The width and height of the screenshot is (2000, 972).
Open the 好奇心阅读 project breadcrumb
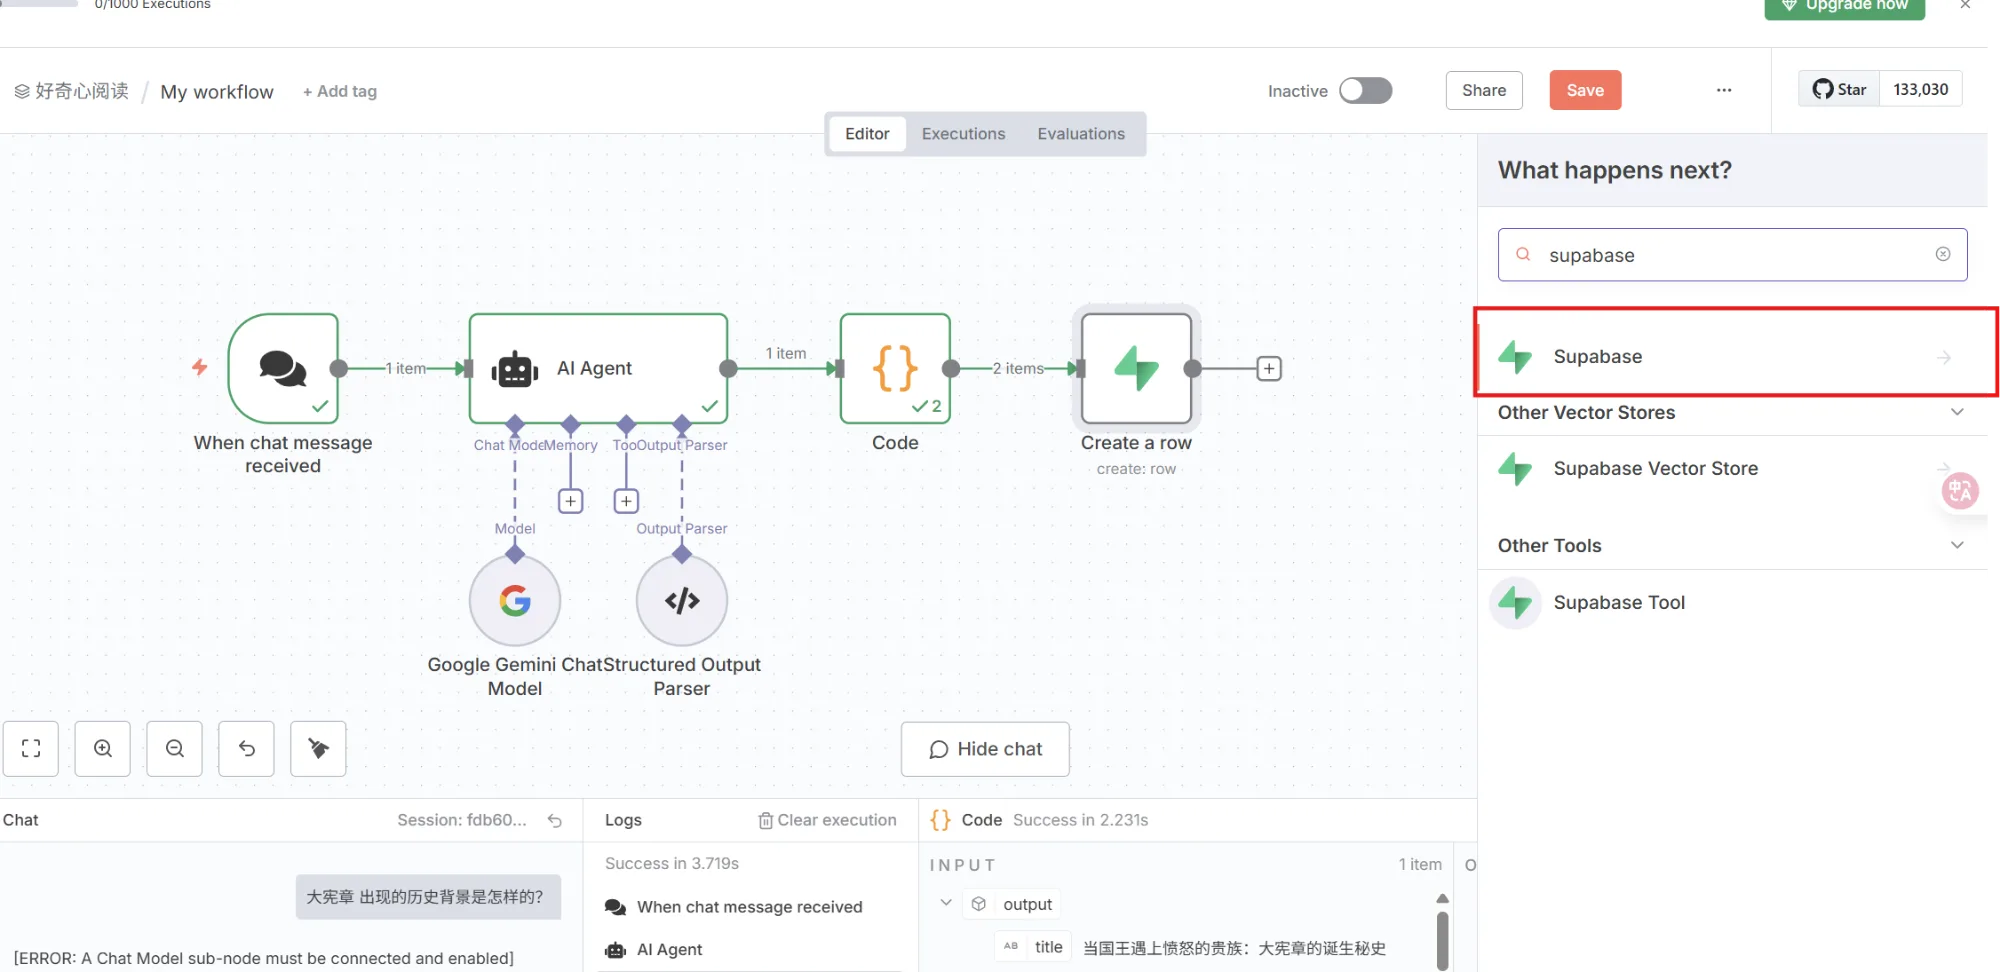point(71,91)
